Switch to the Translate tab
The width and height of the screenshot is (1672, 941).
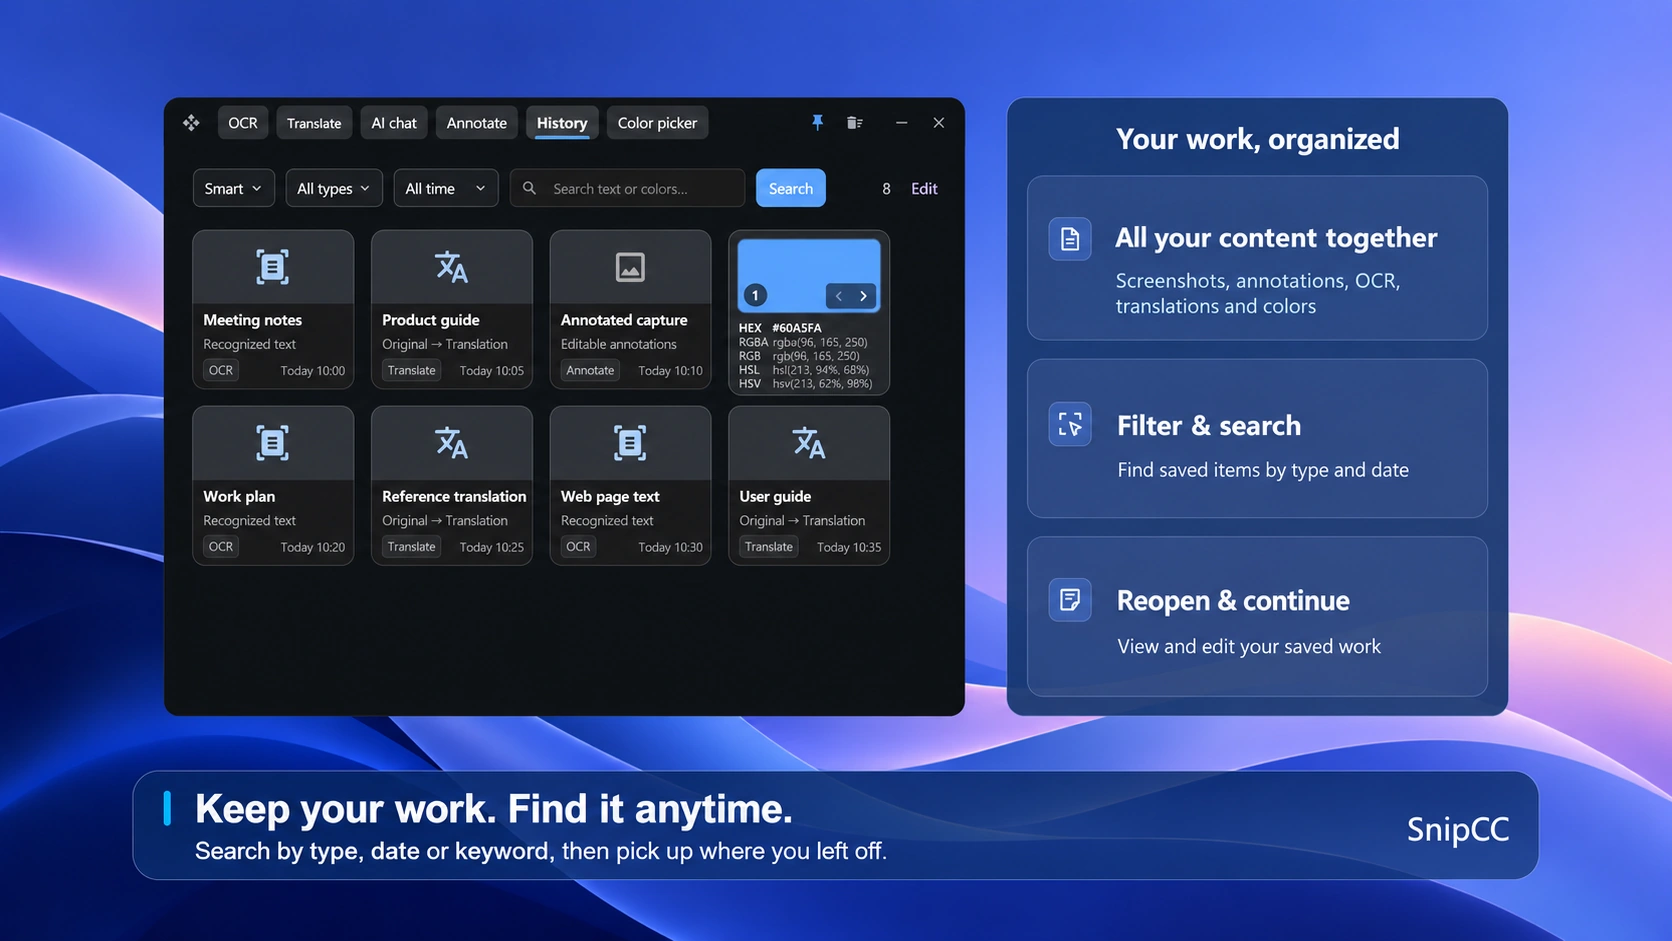point(314,123)
